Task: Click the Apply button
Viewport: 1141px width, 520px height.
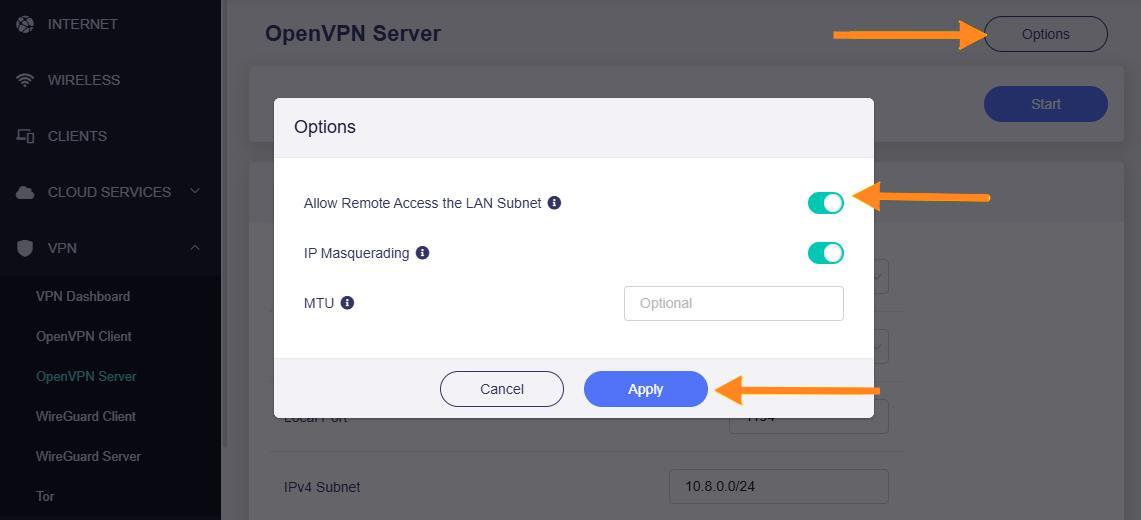Action: click(645, 389)
